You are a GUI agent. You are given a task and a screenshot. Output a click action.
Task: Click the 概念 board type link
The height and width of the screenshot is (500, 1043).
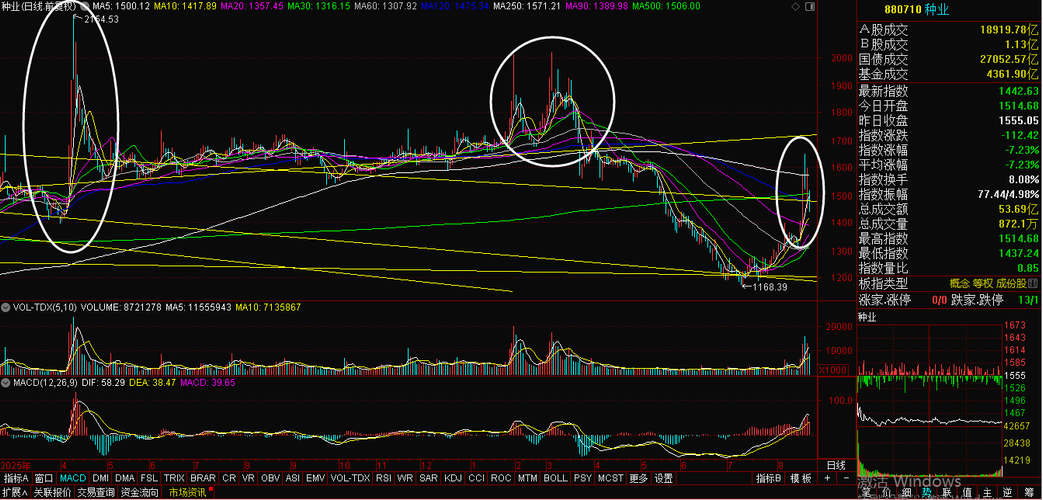tap(959, 285)
